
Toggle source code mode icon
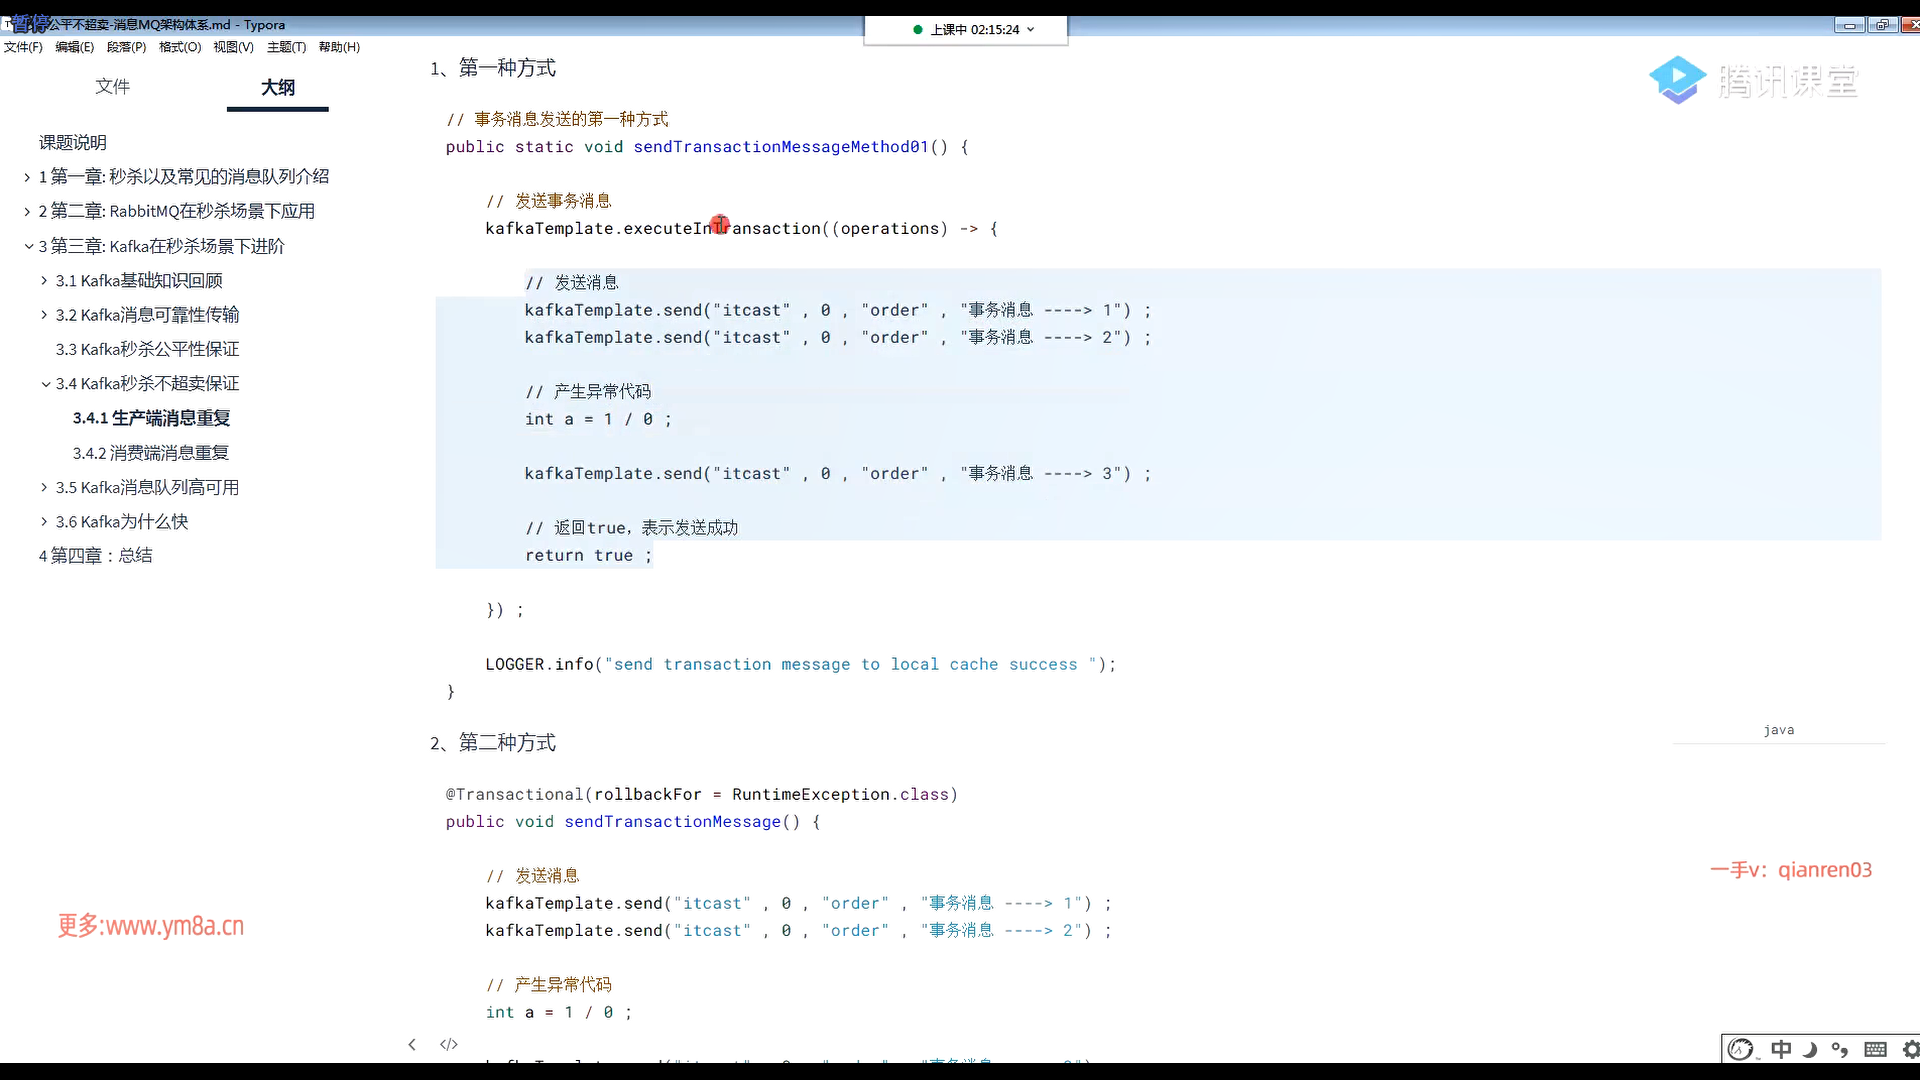(x=449, y=1044)
